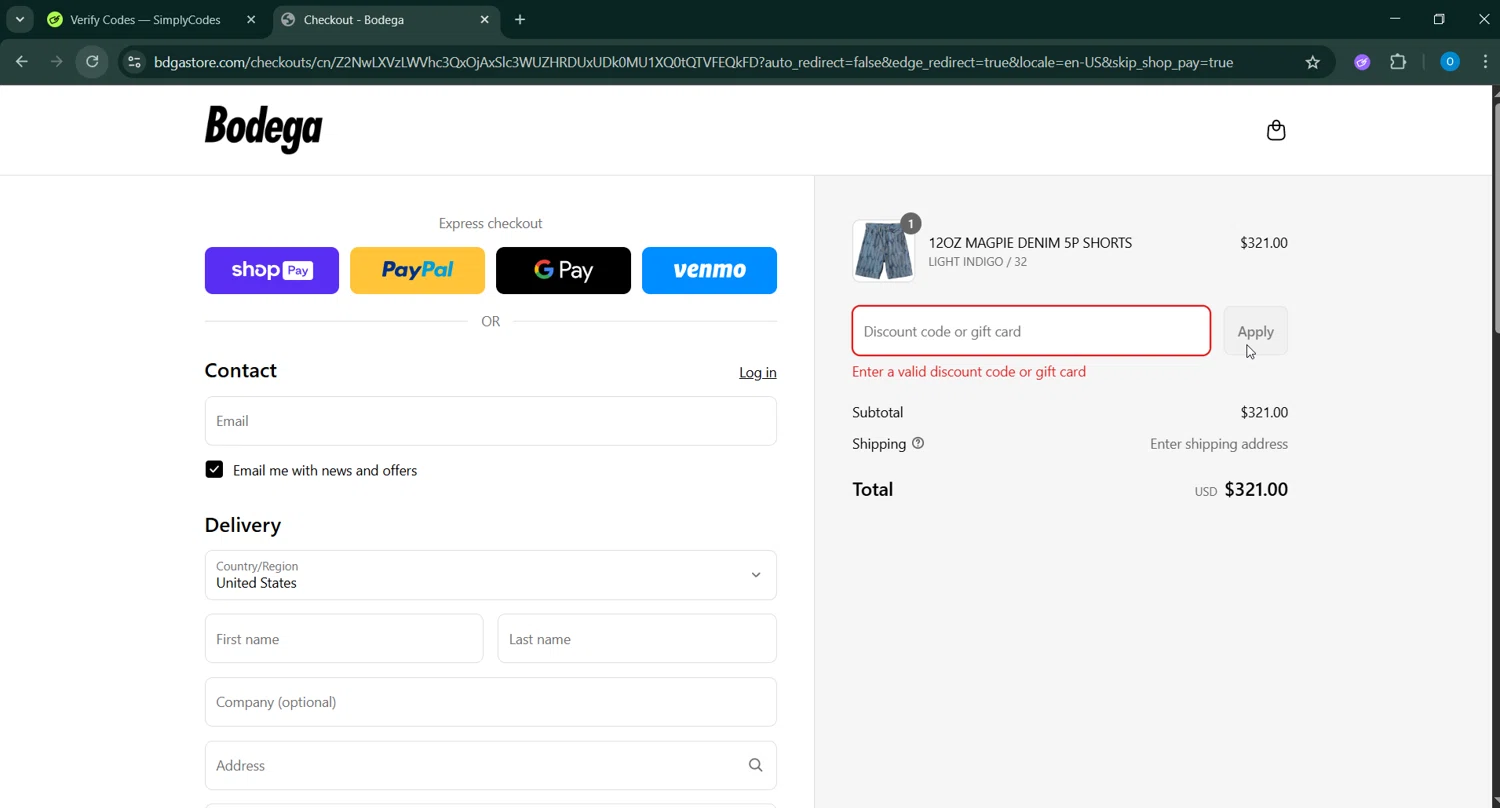Focus the Discount code or gift card field
Viewport: 1500px width, 808px height.
click(x=1031, y=331)
